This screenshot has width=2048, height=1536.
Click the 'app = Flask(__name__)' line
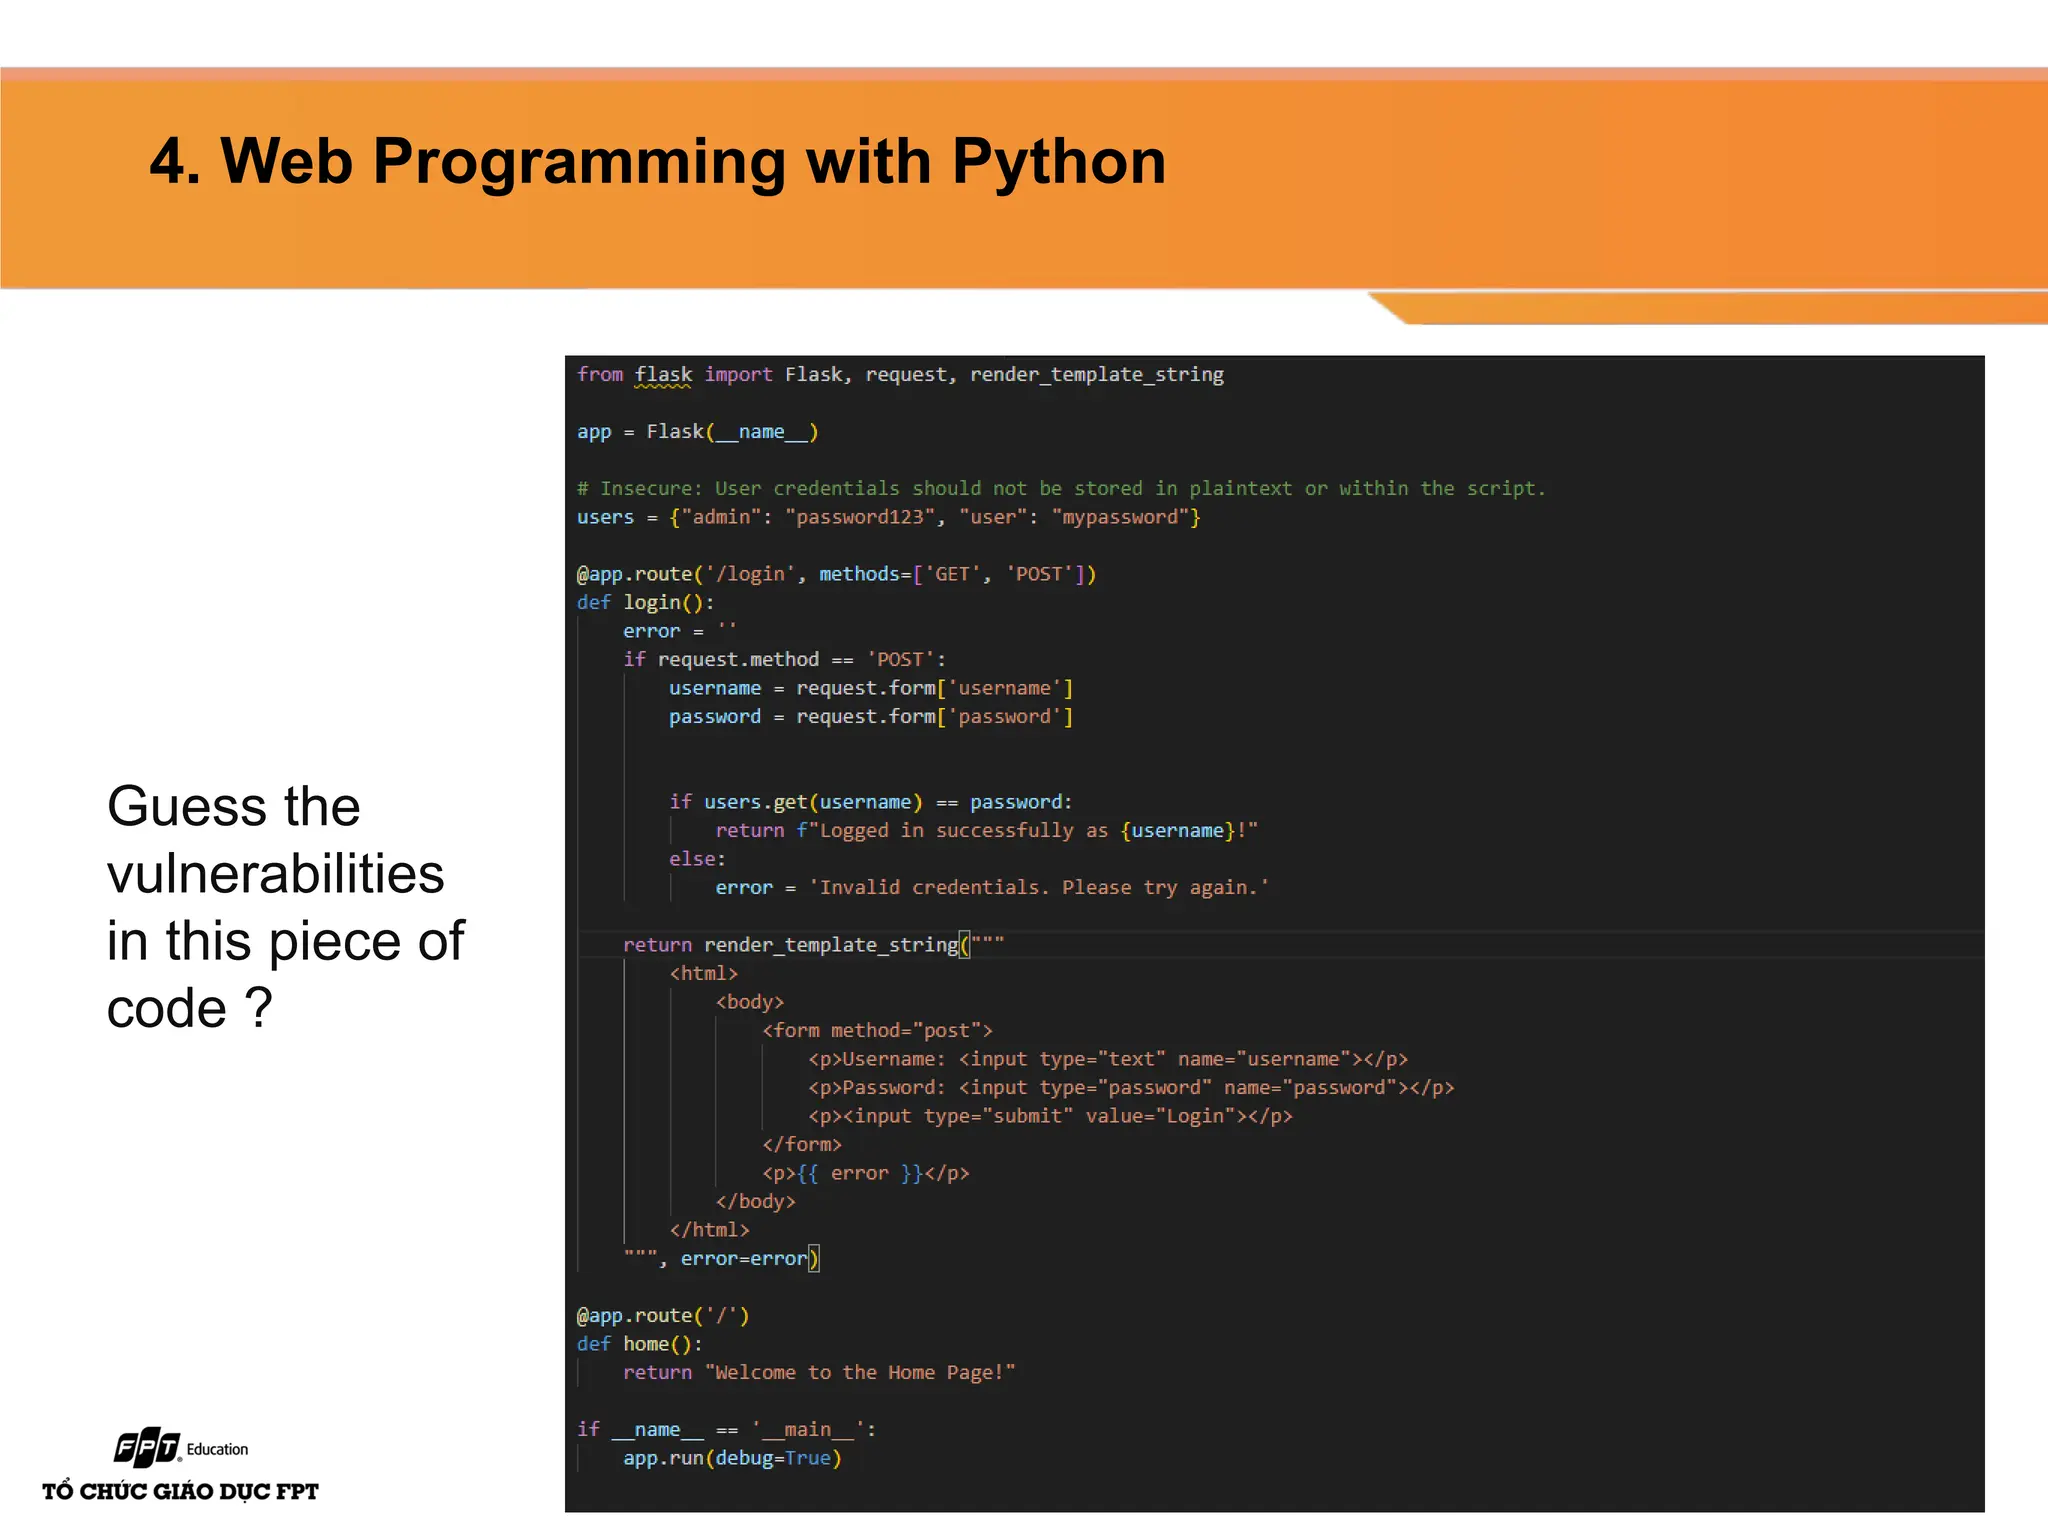[x=697, y=432]
